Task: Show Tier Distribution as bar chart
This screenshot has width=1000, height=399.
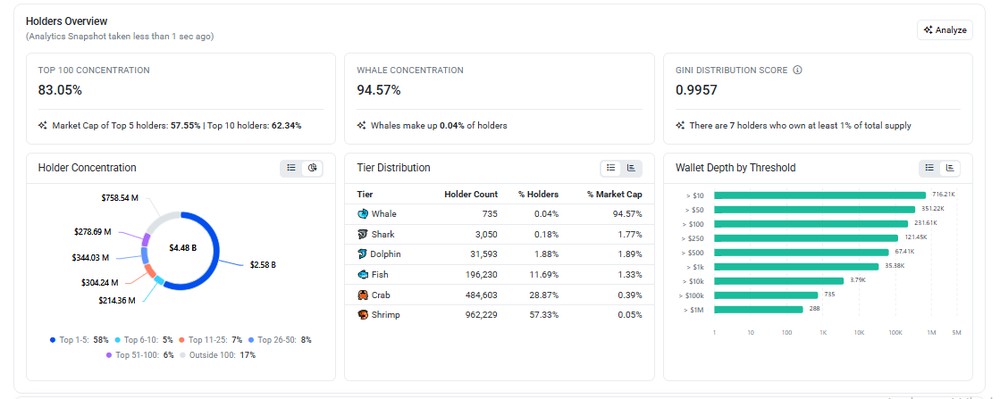Action: pyautogui.click(x=631, y=168)
